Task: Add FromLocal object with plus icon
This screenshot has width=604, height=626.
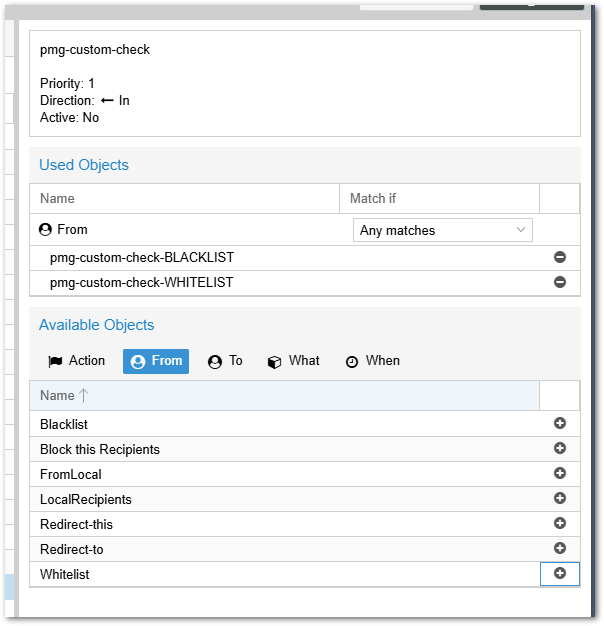Action: (560, 474)
